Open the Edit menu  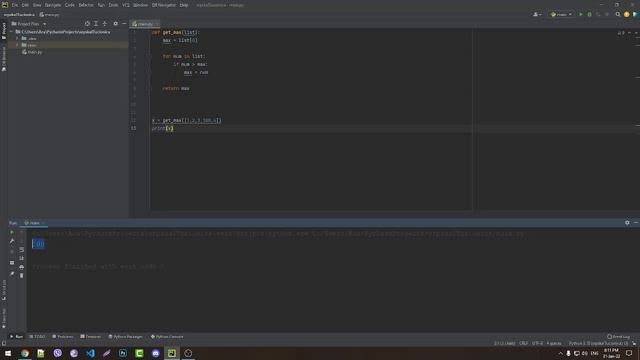point(25,5)
